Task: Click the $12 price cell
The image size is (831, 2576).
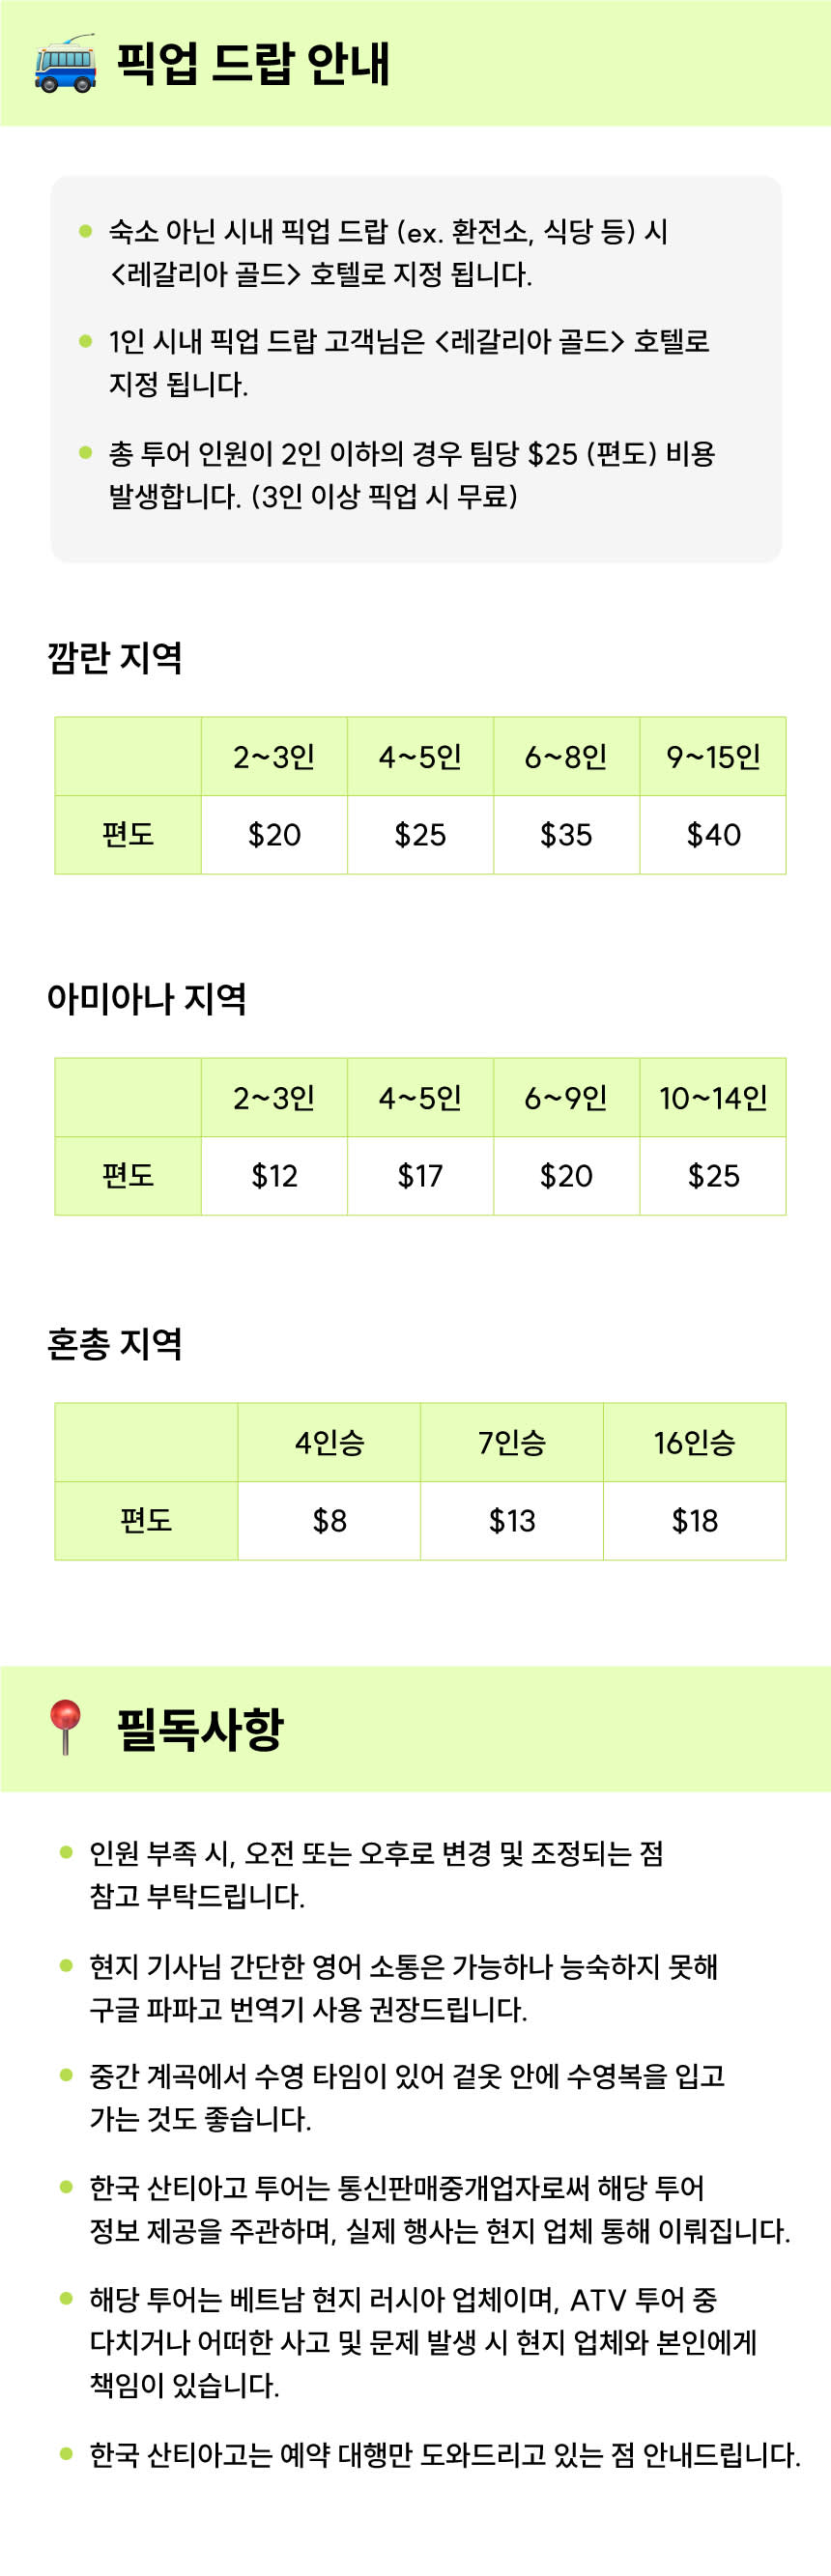Action: [274, 1176]
